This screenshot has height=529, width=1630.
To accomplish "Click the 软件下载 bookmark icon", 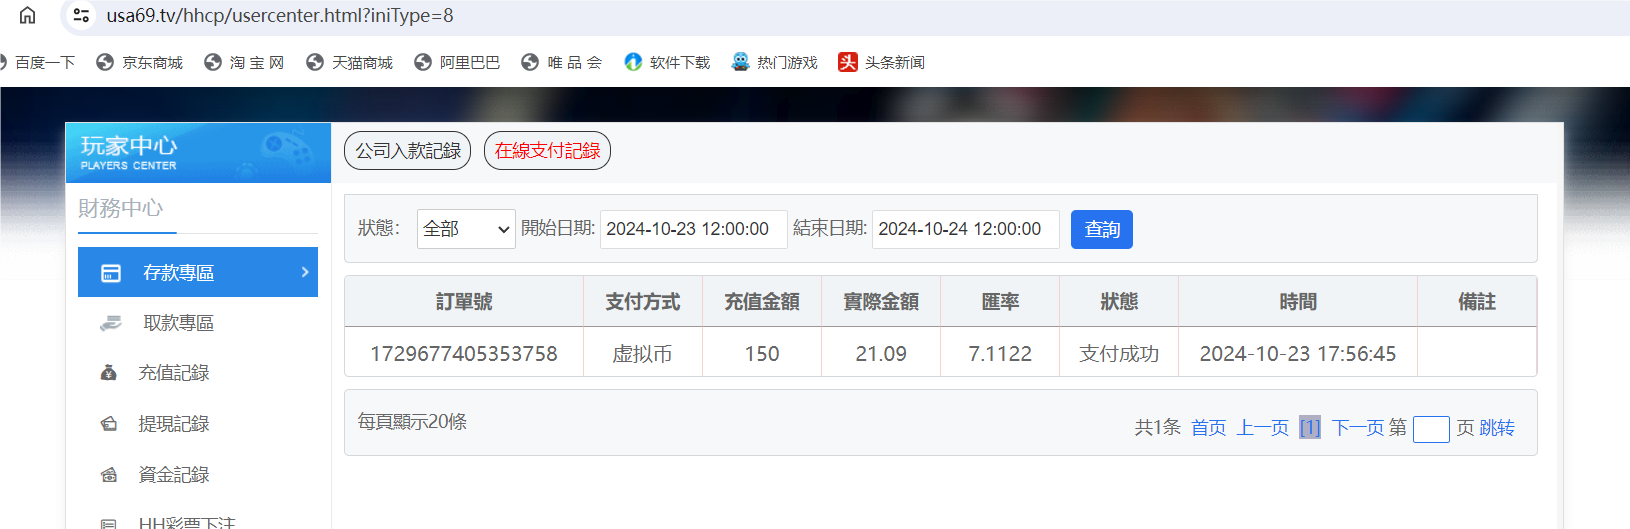I will tap(633, 62).
